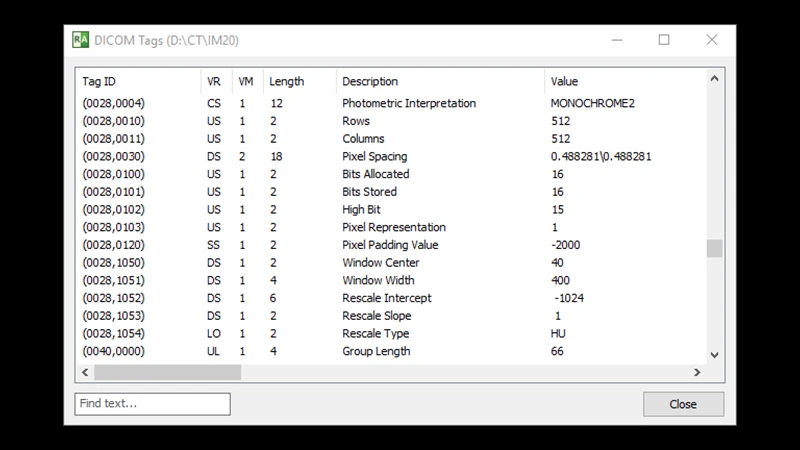The image size is (800, 450).
Task: Maximize the DICOM Tags window
Action: pos(664,40)
